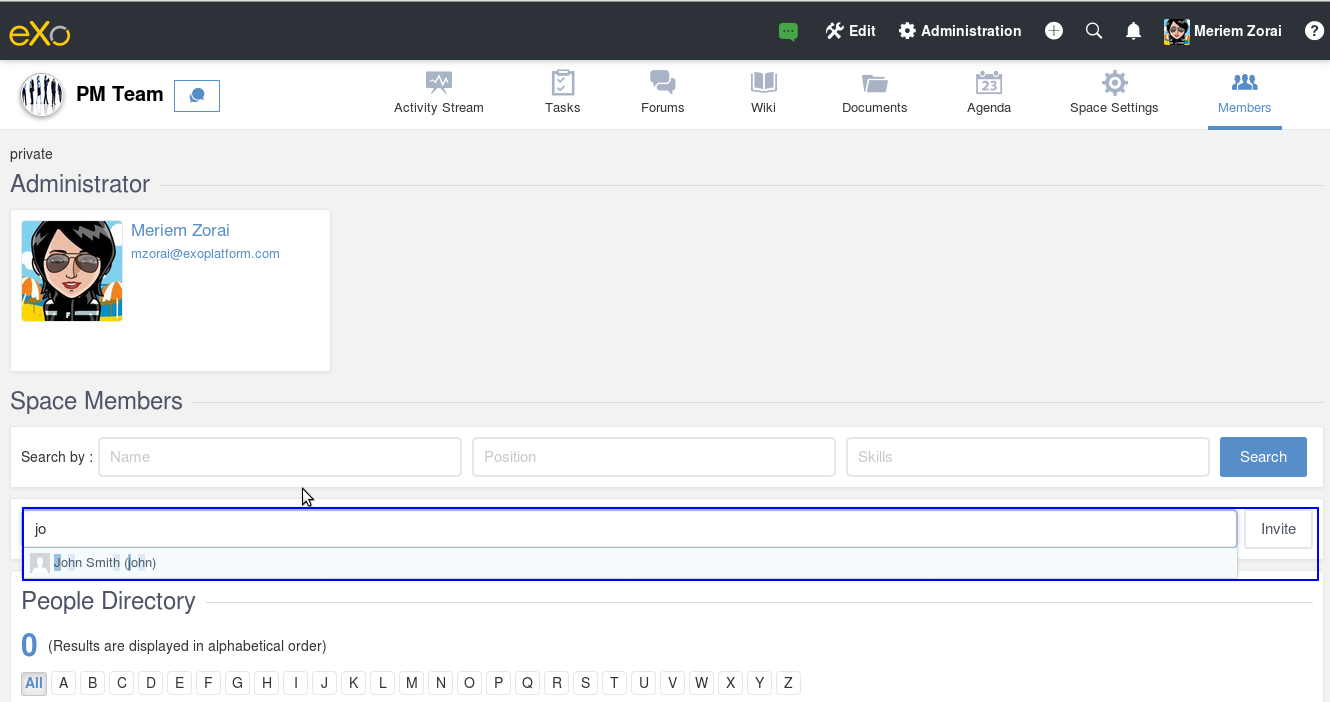Filter directory by letter I
1330x702 pixels.
[x=295, y=683]
